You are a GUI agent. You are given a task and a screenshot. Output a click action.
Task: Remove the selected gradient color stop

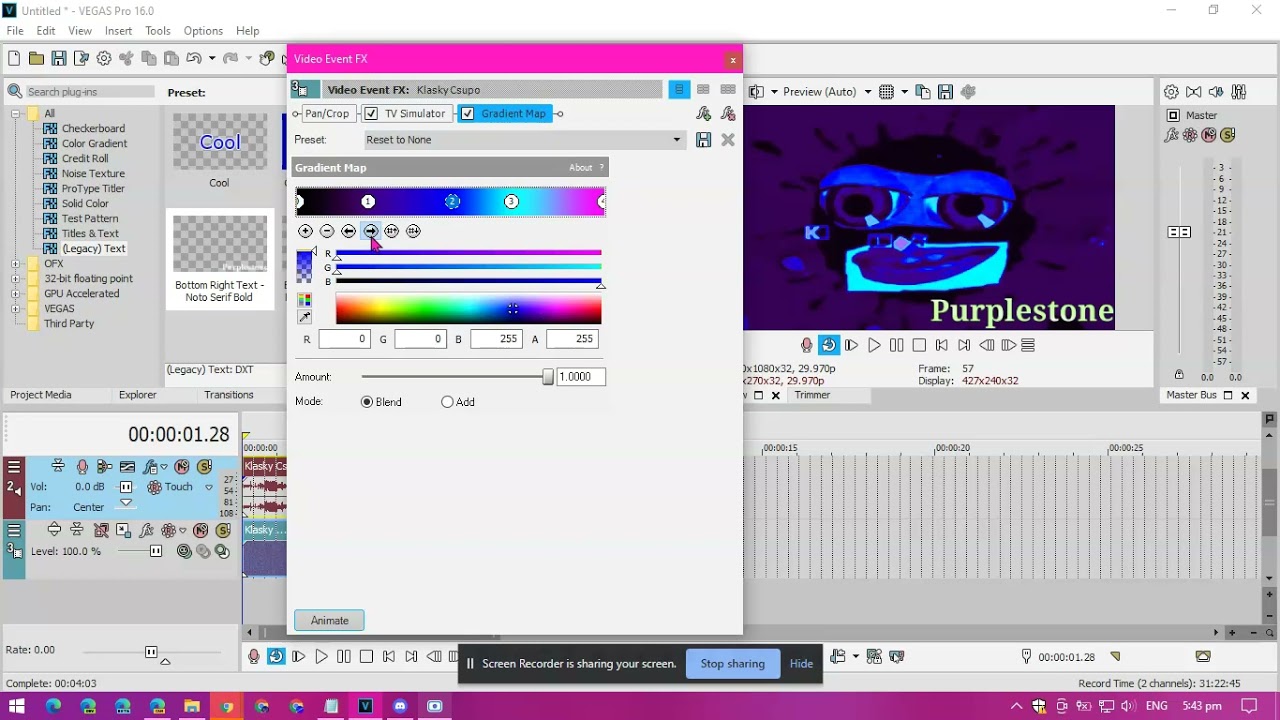click(327, 231)
